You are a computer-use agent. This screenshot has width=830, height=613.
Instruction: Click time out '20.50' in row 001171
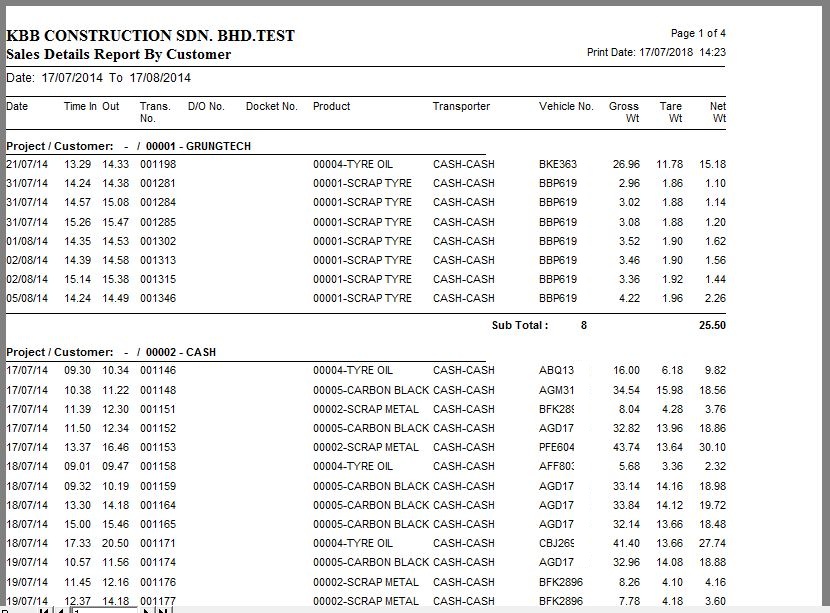115,544
